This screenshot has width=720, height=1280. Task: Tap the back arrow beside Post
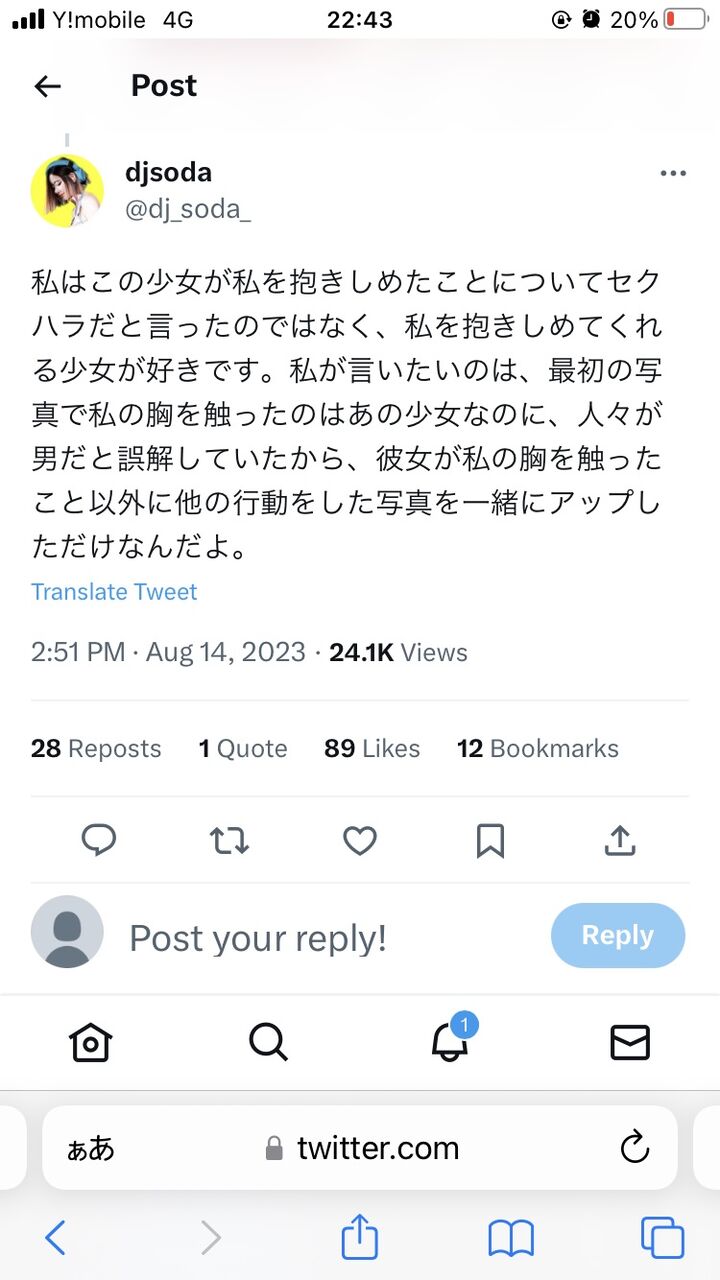[x=48, y=86]
